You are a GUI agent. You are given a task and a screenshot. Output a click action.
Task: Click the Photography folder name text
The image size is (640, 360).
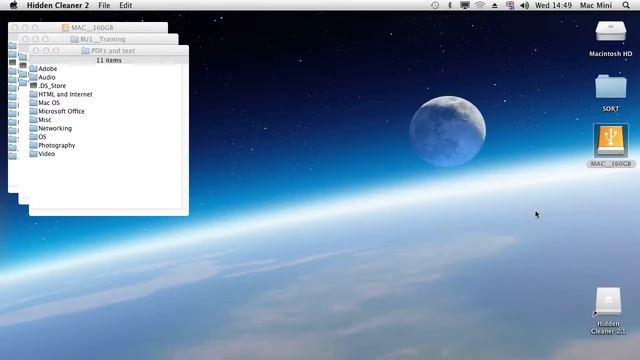pos(57,145)
